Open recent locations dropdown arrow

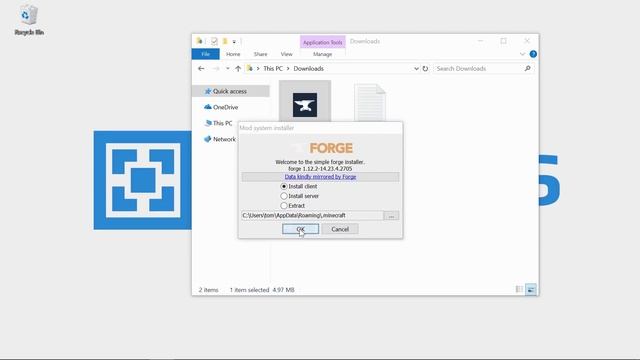(x=228, y=69)
